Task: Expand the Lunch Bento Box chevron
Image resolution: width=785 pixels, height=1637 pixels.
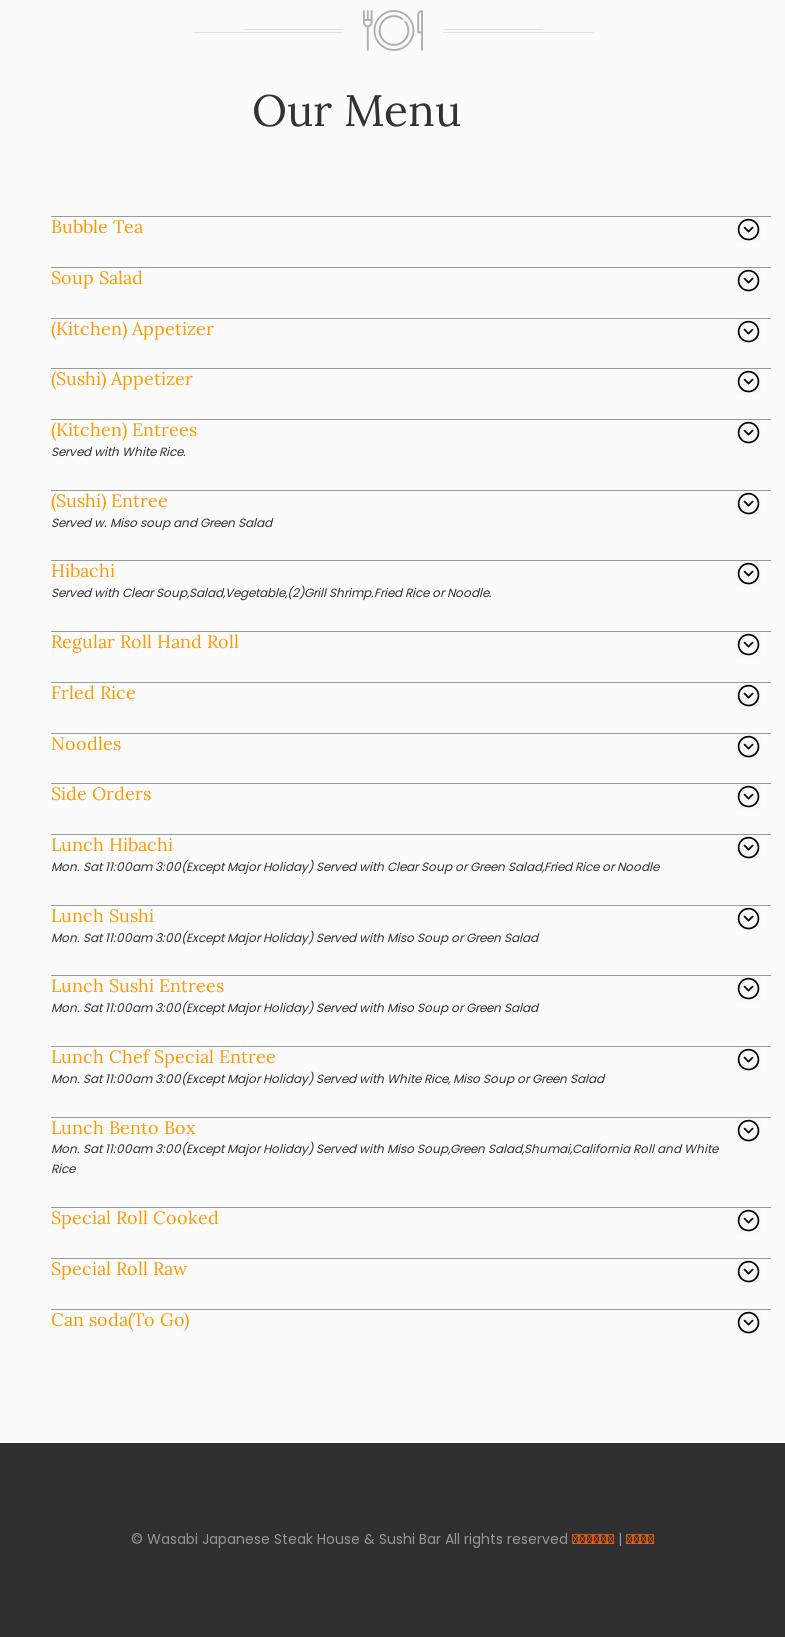Action: click(748, 1131)
